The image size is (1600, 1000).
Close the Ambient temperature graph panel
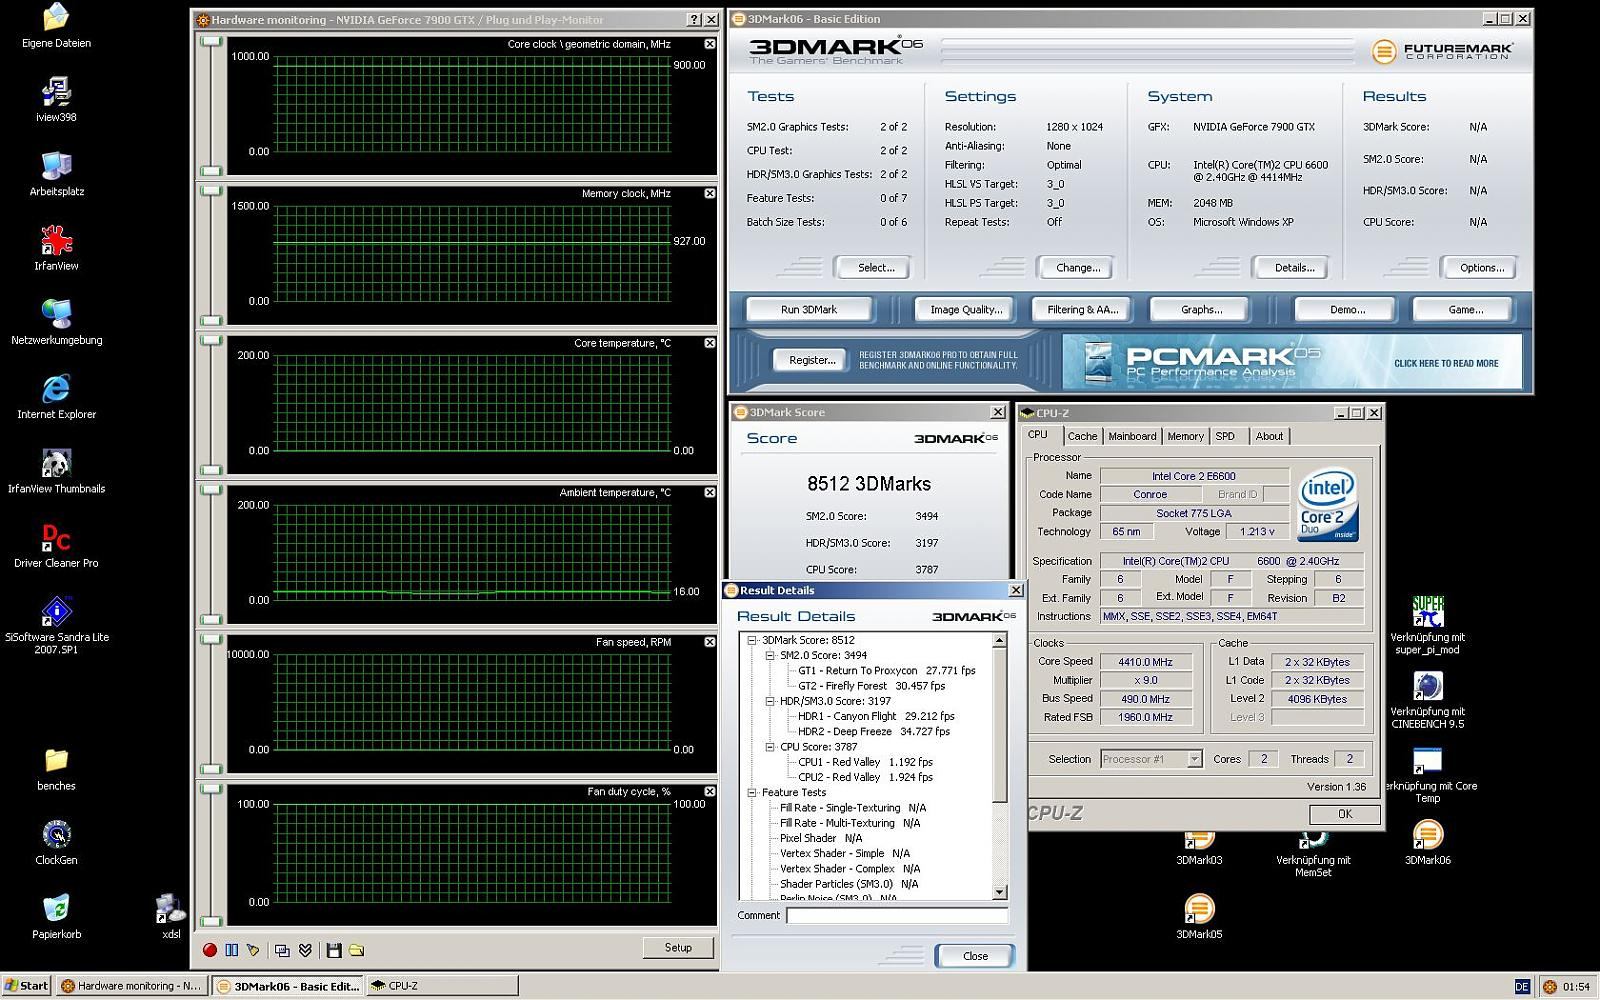coord(709,492)
